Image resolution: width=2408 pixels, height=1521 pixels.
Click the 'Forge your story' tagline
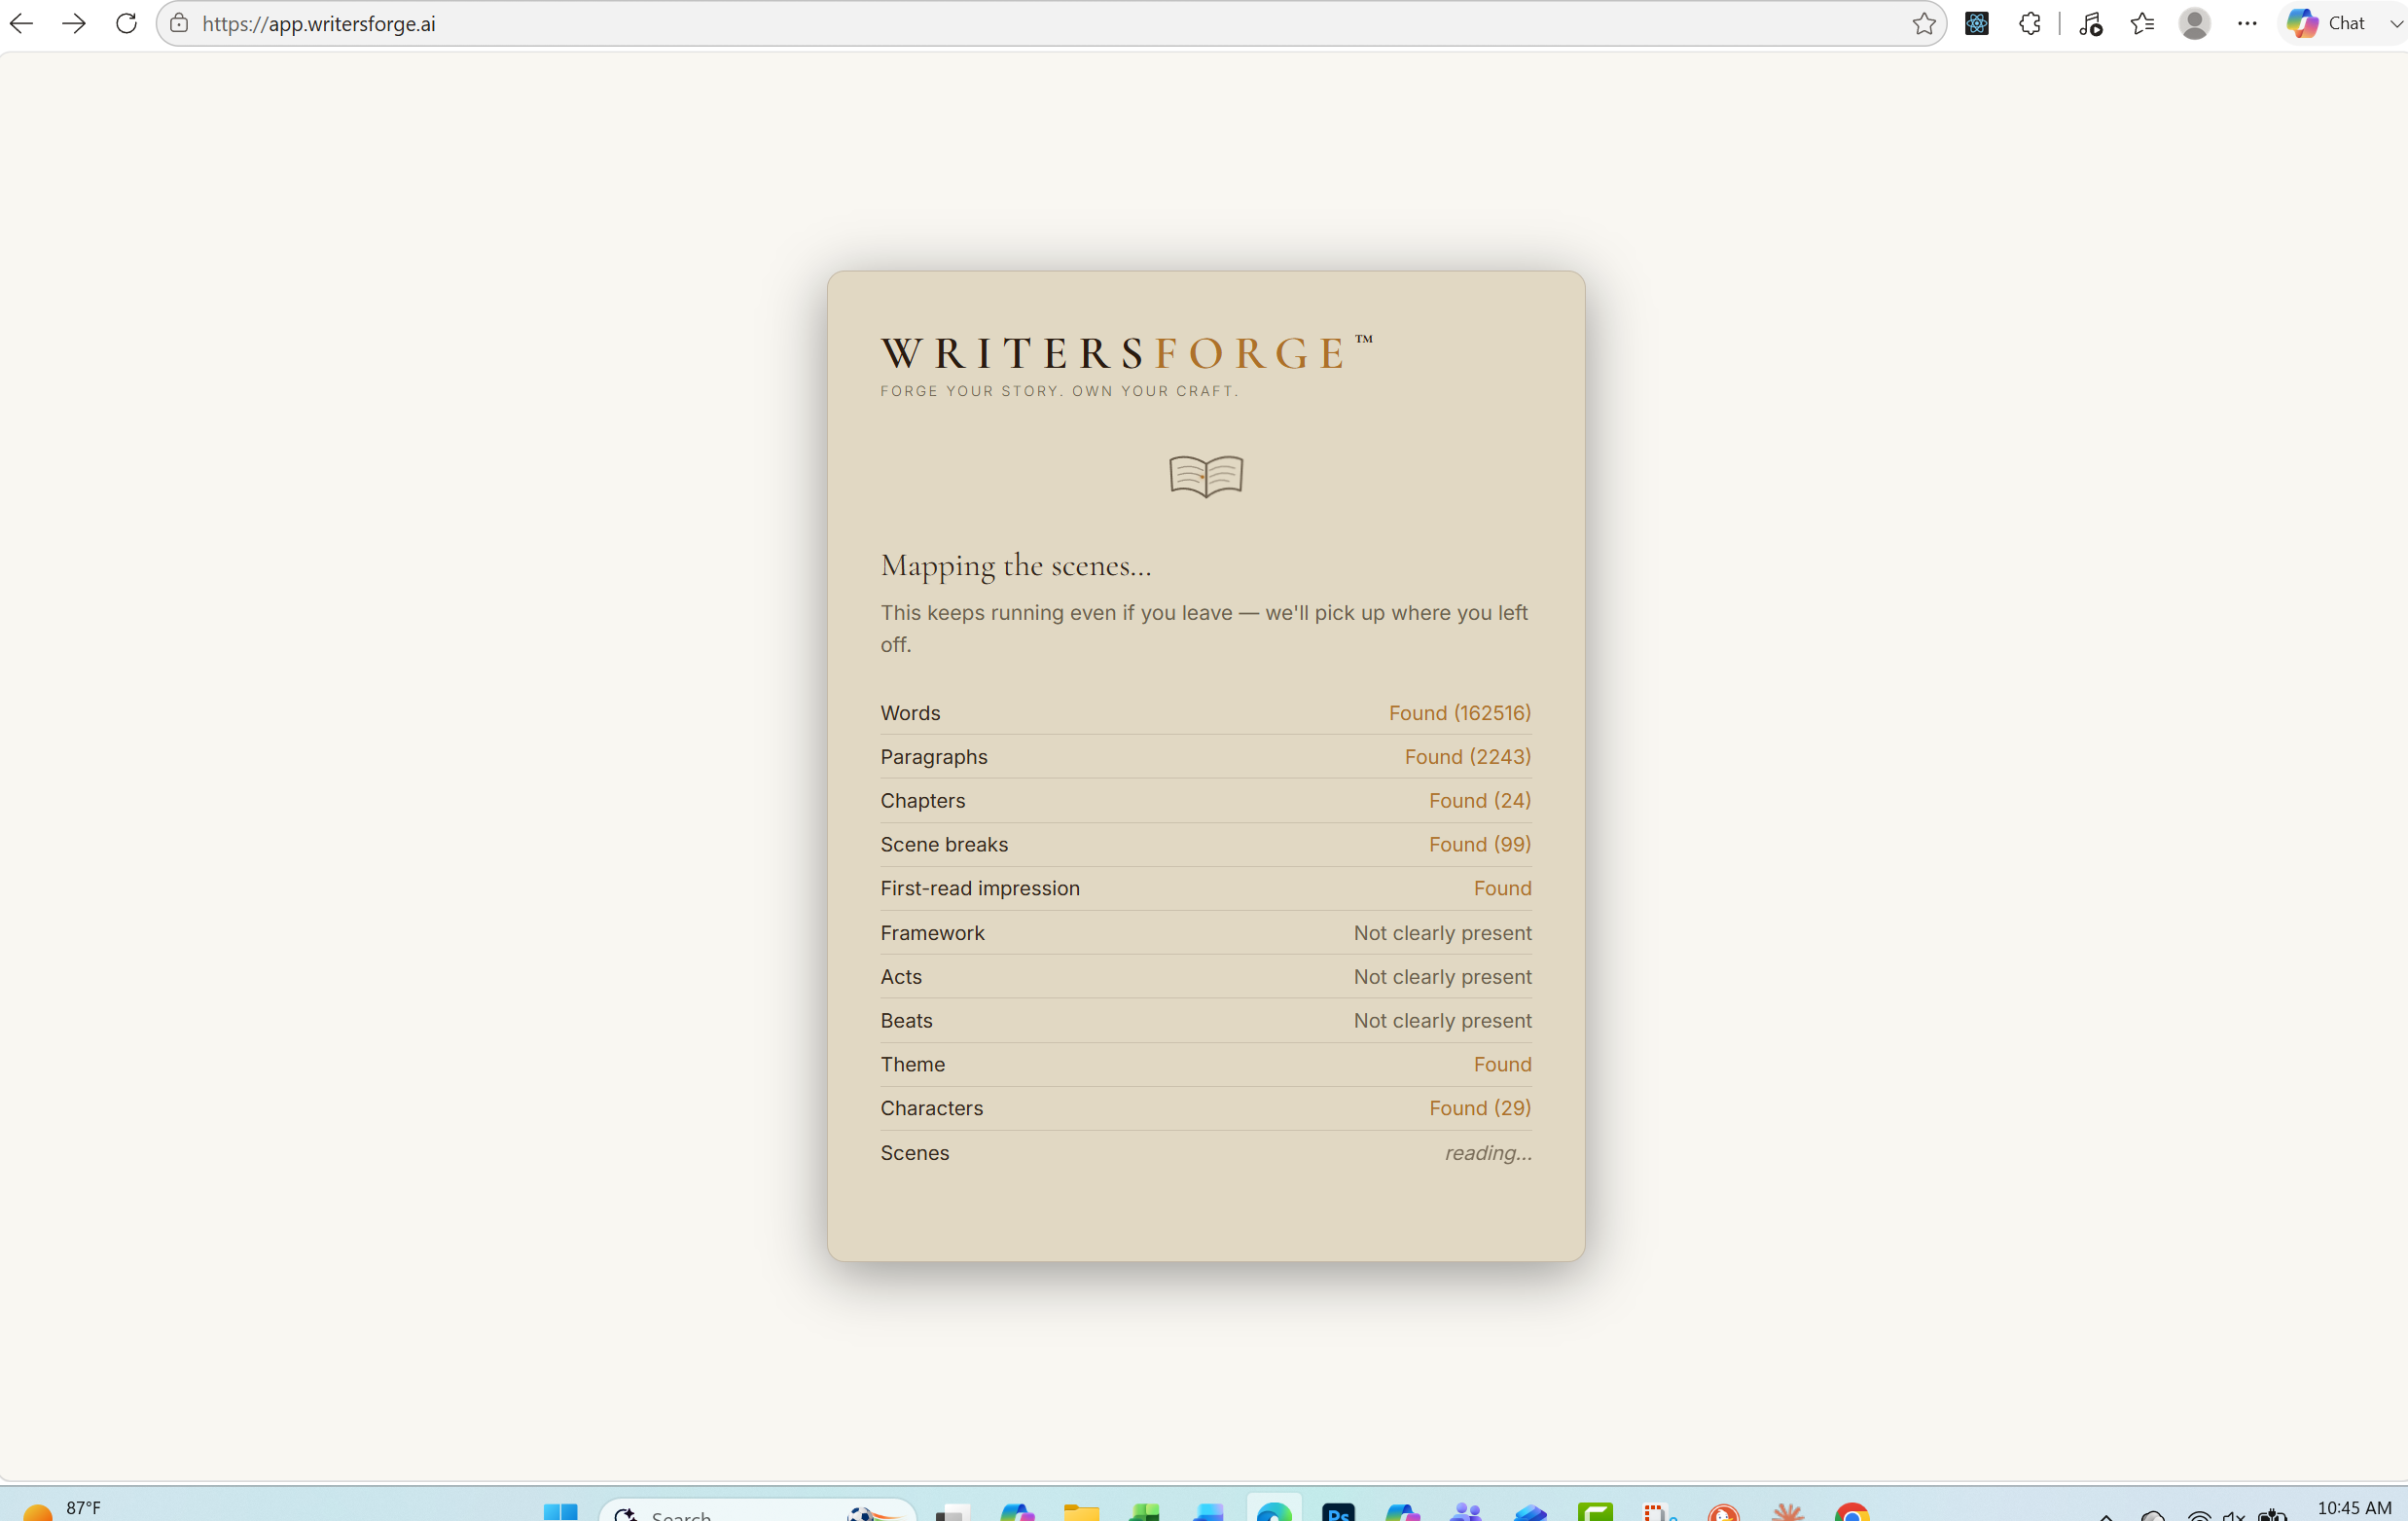1059,391
